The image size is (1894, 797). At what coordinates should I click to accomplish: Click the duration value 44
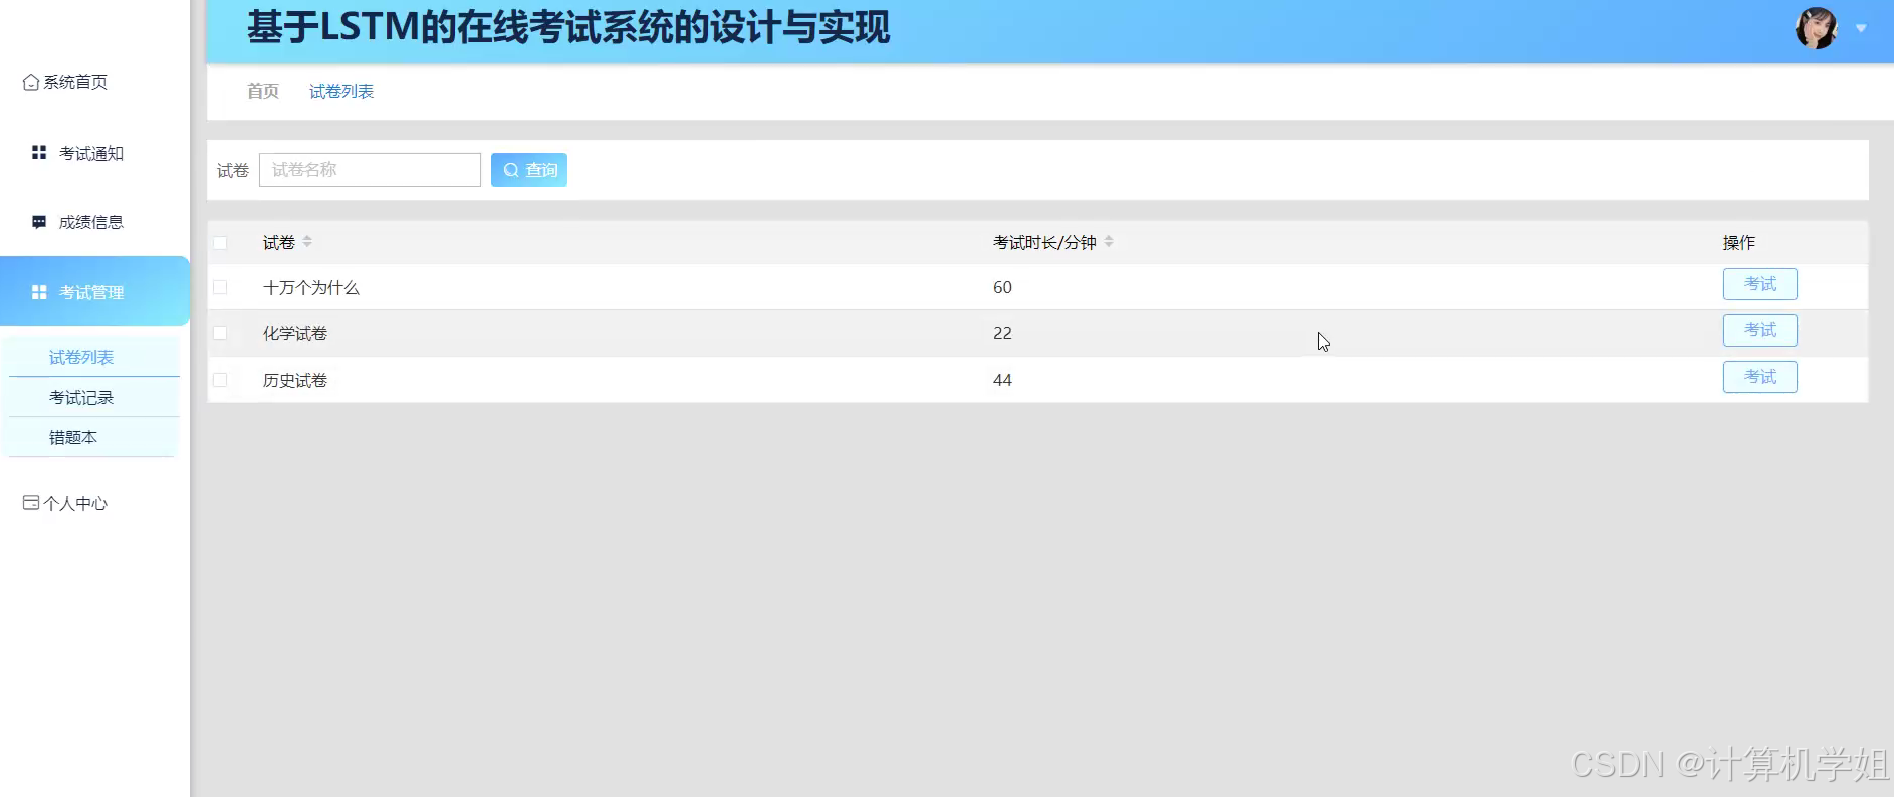tap(1002, 381)
